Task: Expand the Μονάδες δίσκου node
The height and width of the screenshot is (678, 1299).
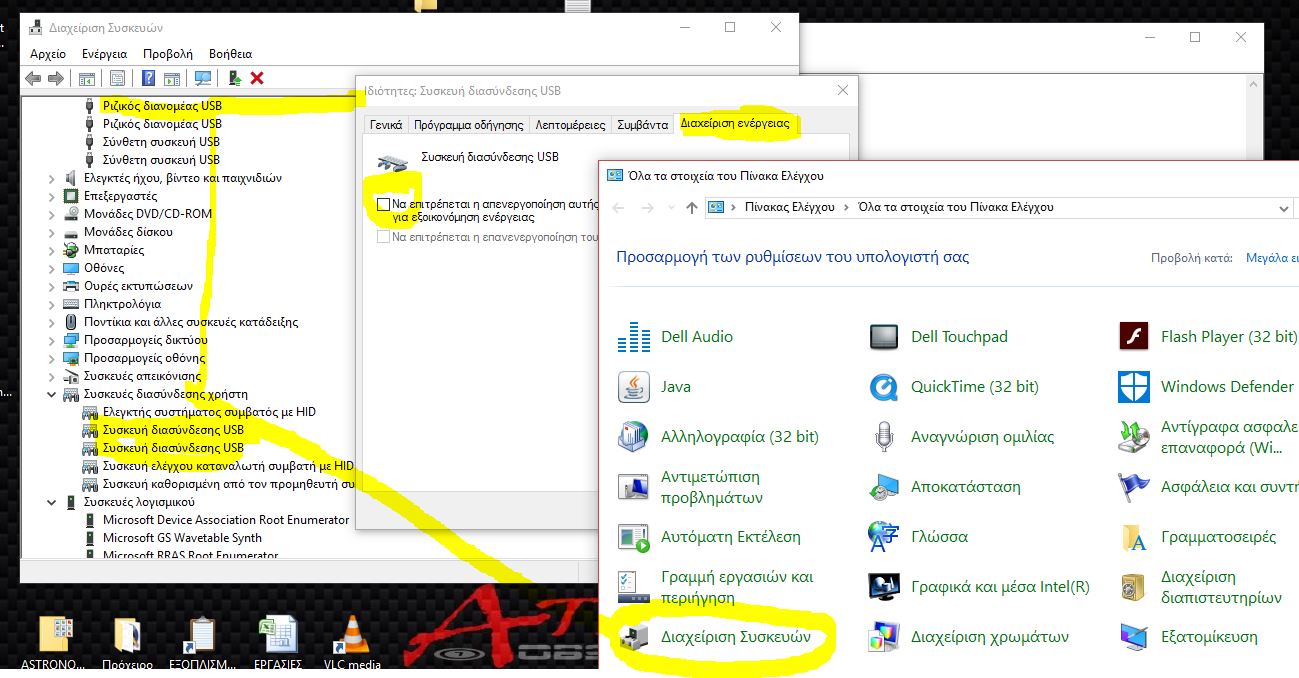Action: [x=52, y=232]
